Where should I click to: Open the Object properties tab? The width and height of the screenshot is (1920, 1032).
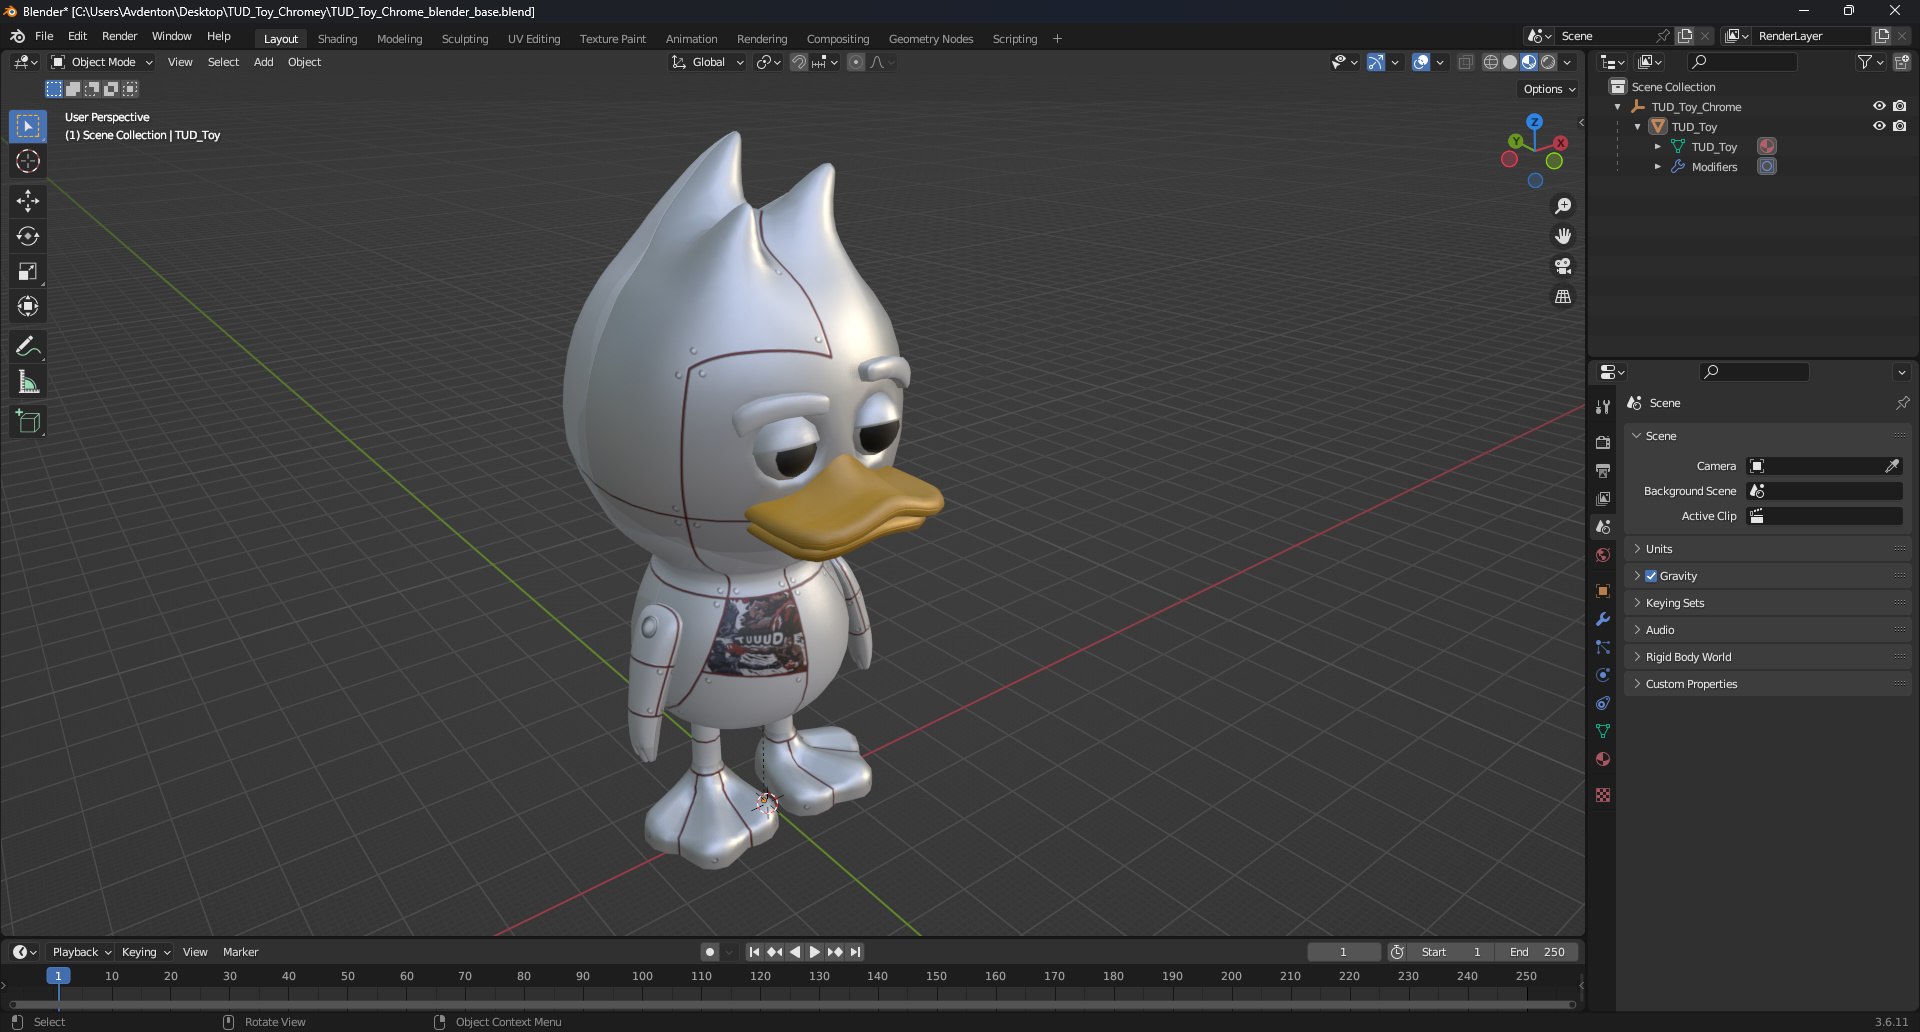tap(1603, 591)
